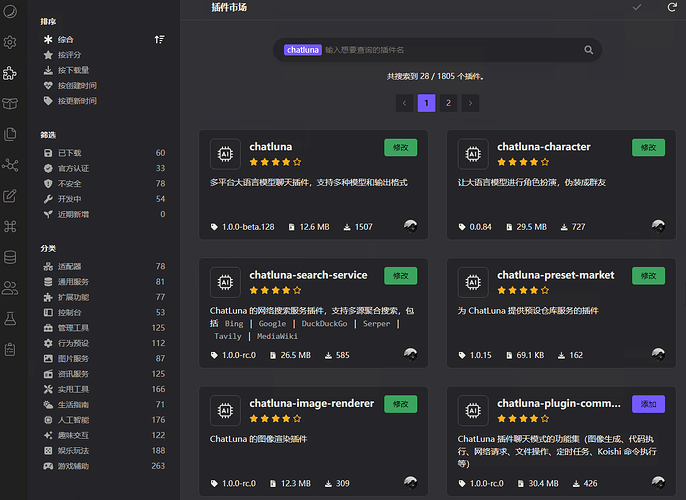
Task: Open plugin market puzzle icon in sidebar
Action: 10,73
